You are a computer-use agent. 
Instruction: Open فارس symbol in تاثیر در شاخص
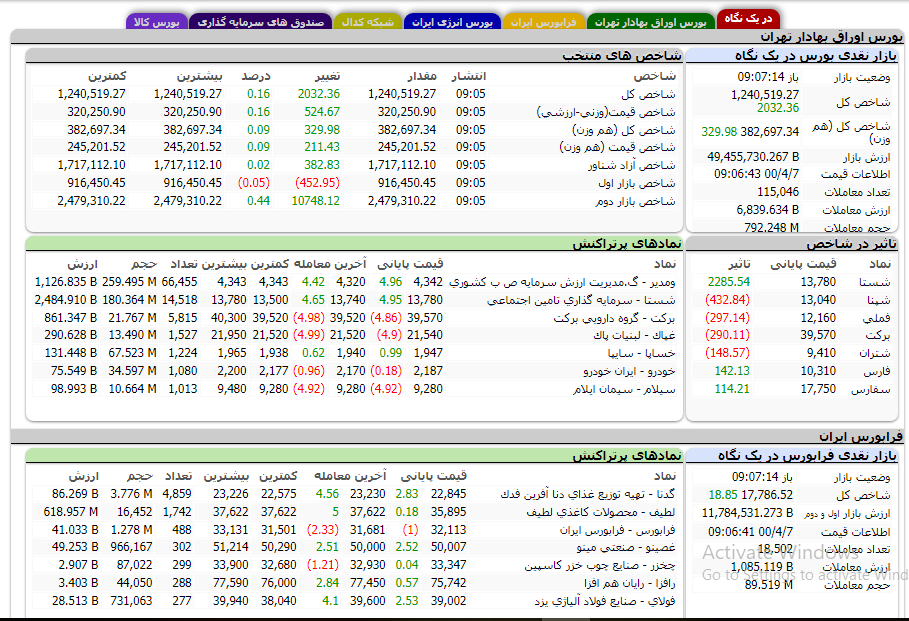(877, 371)
